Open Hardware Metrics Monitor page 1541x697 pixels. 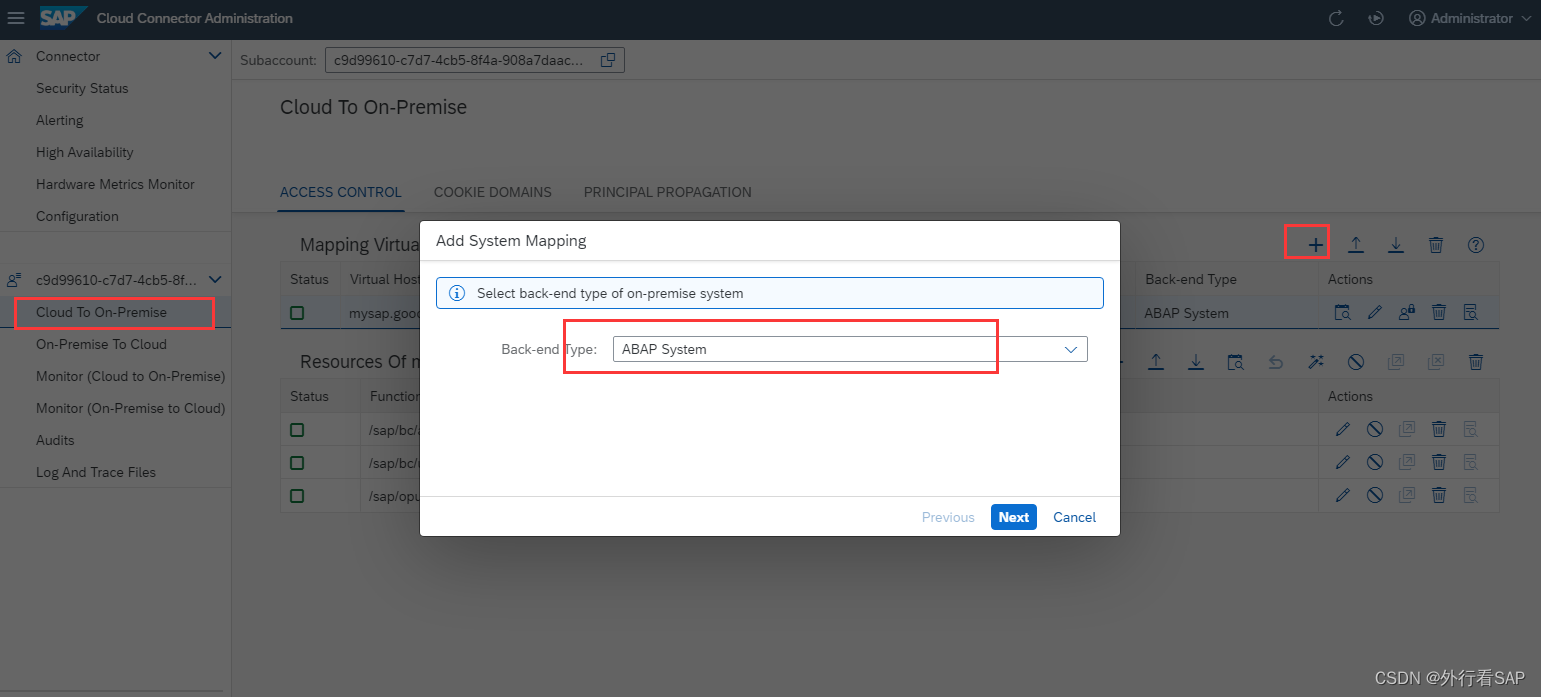tap(115, 184)
